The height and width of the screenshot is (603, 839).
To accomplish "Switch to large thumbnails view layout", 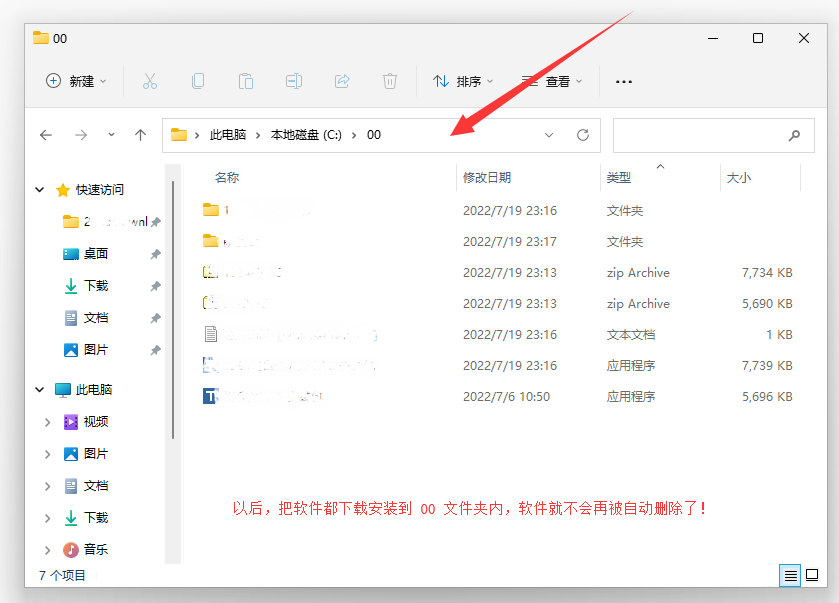I will [x=812, y=575].
